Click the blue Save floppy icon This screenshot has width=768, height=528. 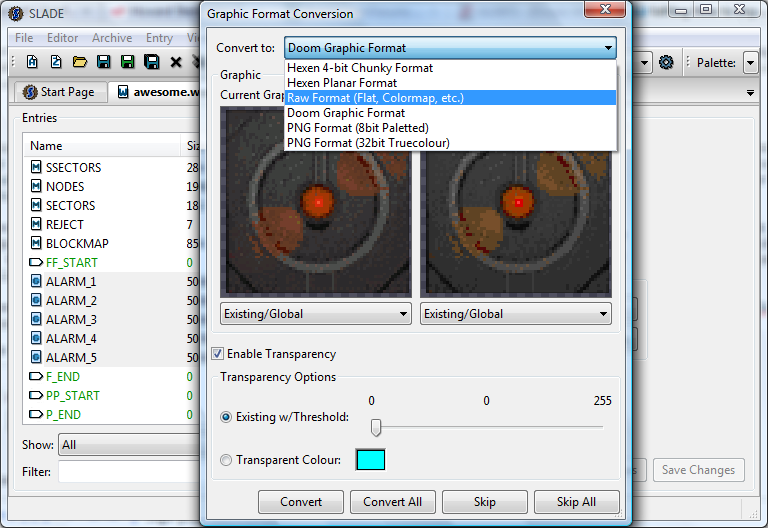coord(103,62)
